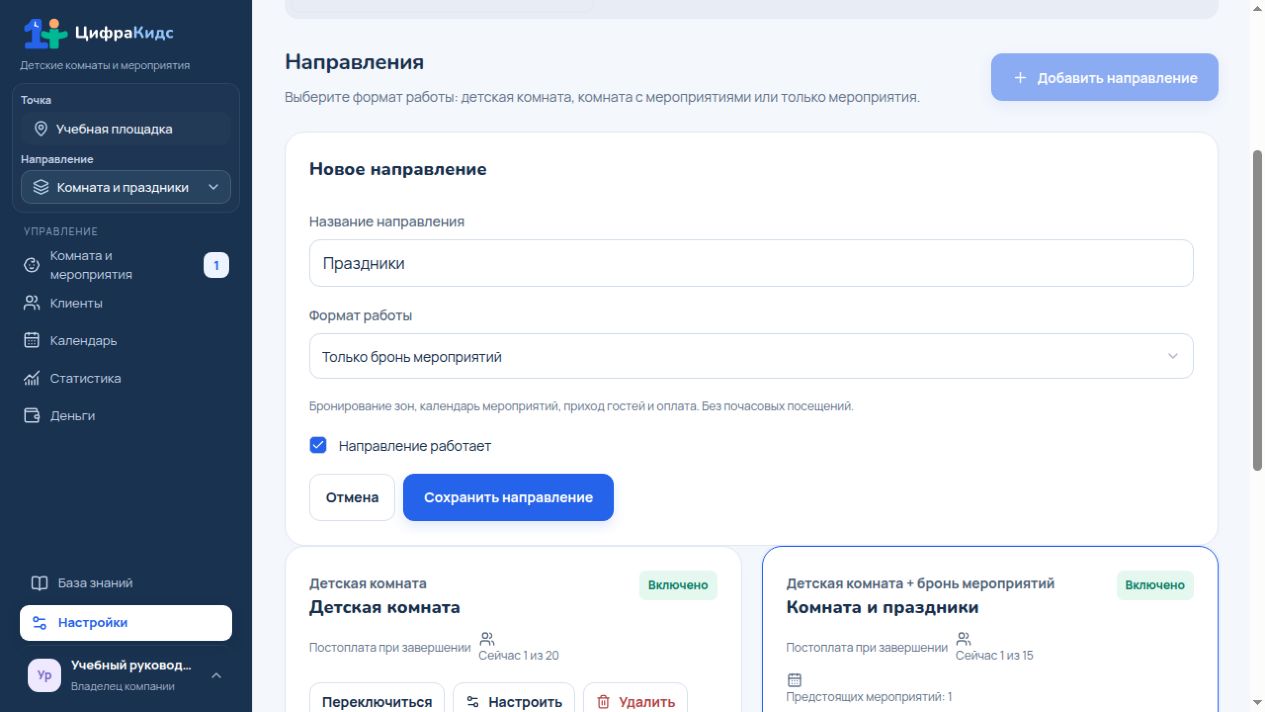The height and width of the screenshot is (712, 1265).
Task: Click the sliders icon on the Настроить button
Action: [x=474, y=702]
